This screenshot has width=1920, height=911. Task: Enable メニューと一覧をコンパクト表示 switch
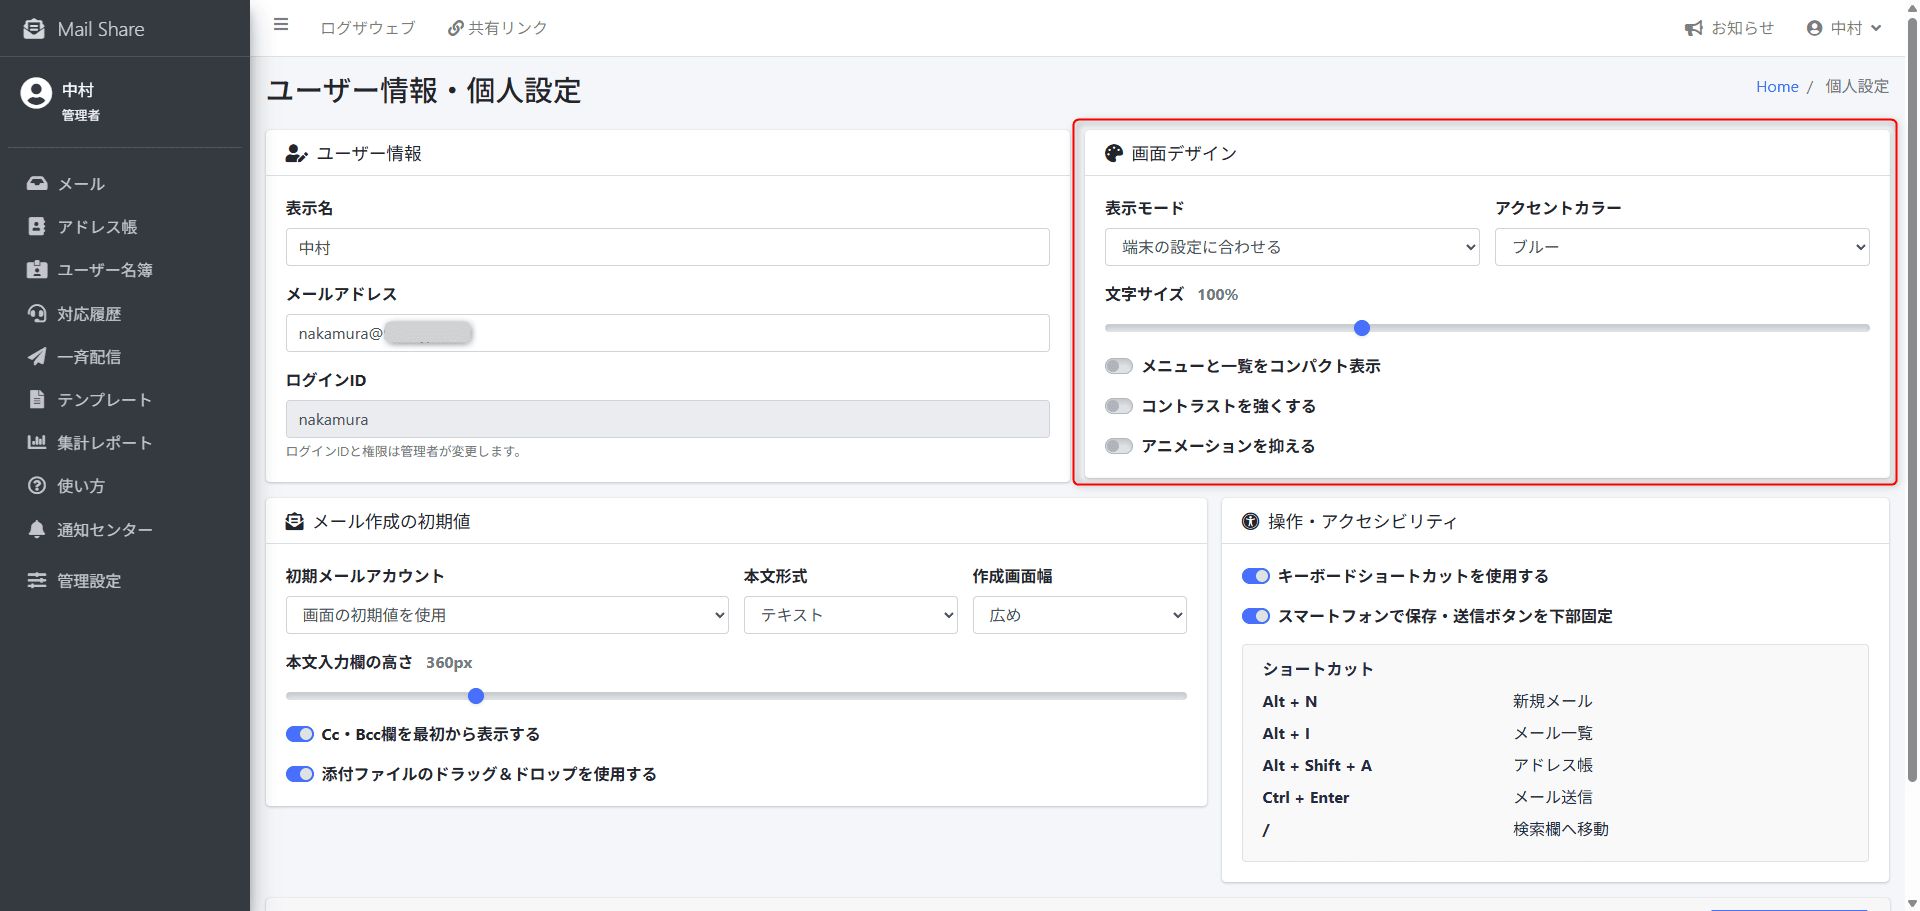pos(1119,366)
